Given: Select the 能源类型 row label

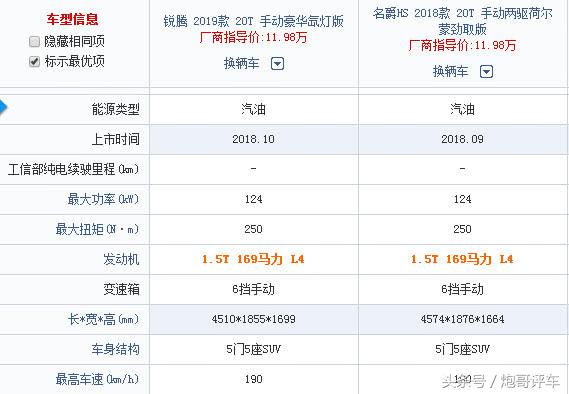Looking at the screenshot, I should (x=115, y=109).
